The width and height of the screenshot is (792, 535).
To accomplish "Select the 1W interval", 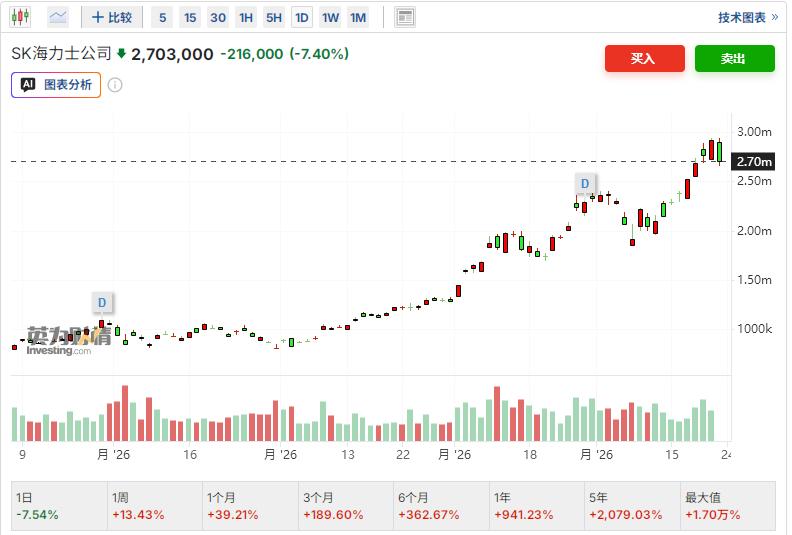I will point(330,18).
